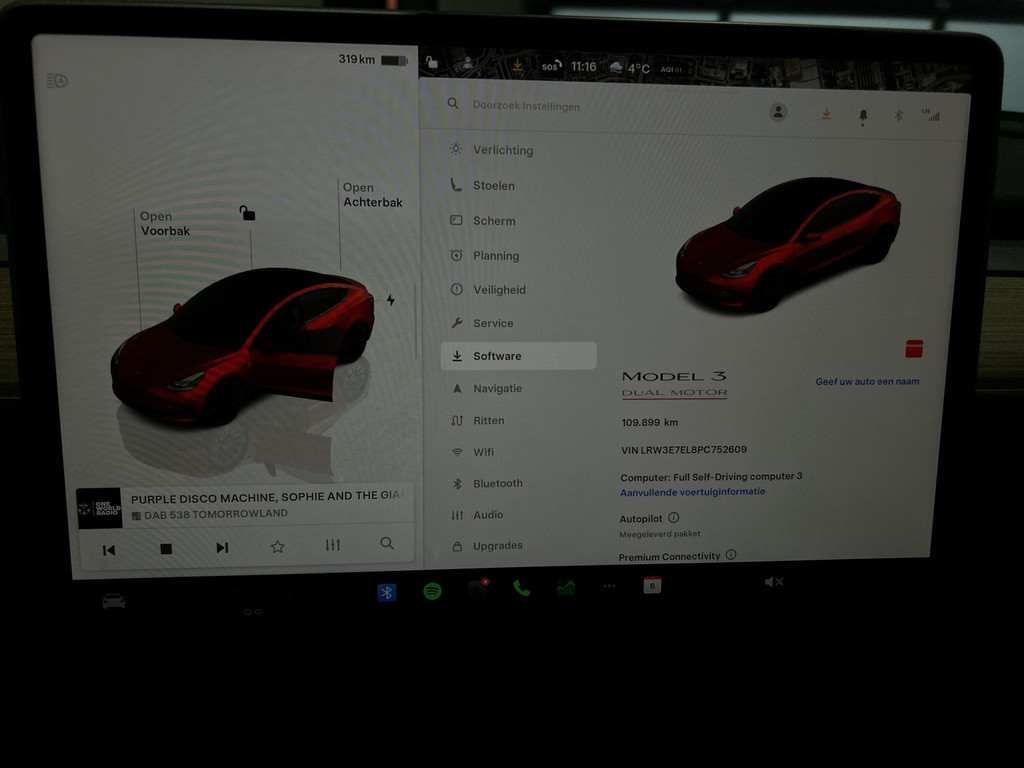Image resolution: width=1024 pixels, height=768 pixels.
Task: Open the Spotify app in the dock
Action: pyautogui.click(x=432, y=590)
